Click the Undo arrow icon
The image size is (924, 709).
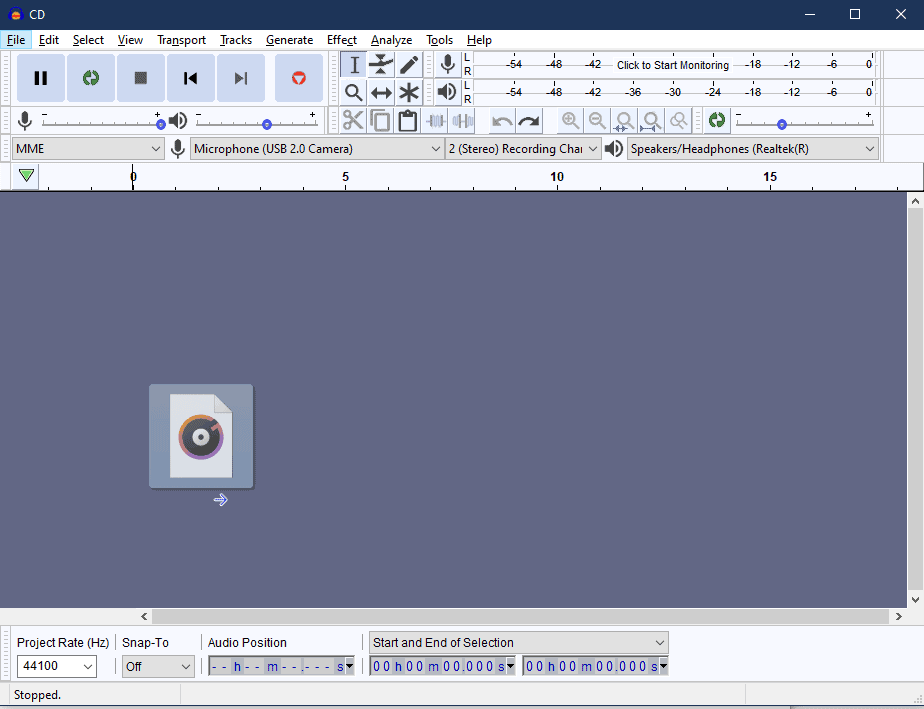502,121
